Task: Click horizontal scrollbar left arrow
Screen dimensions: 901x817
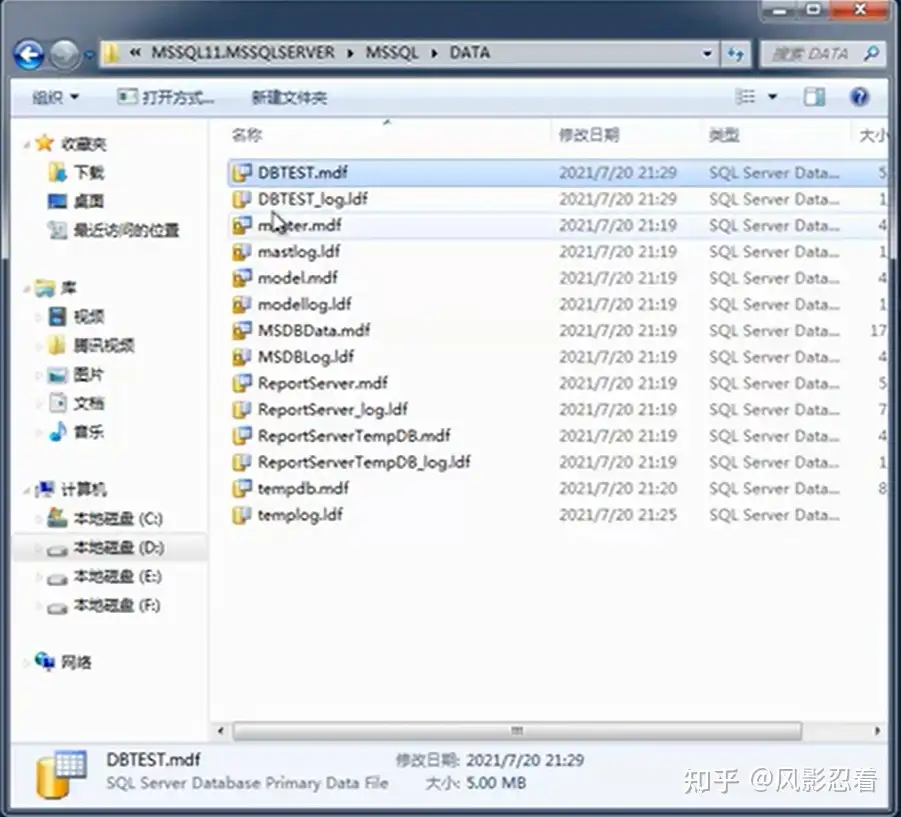Action: 221,731
